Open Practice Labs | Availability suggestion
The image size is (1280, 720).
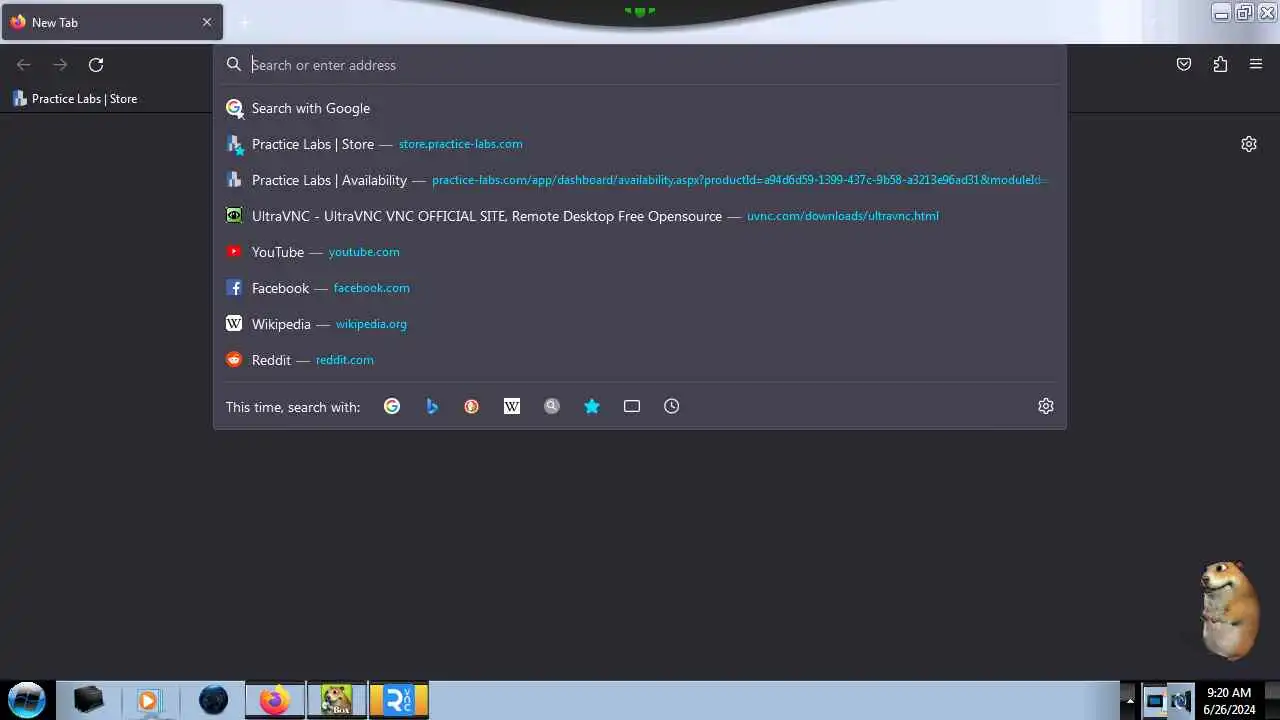(640, 180)
